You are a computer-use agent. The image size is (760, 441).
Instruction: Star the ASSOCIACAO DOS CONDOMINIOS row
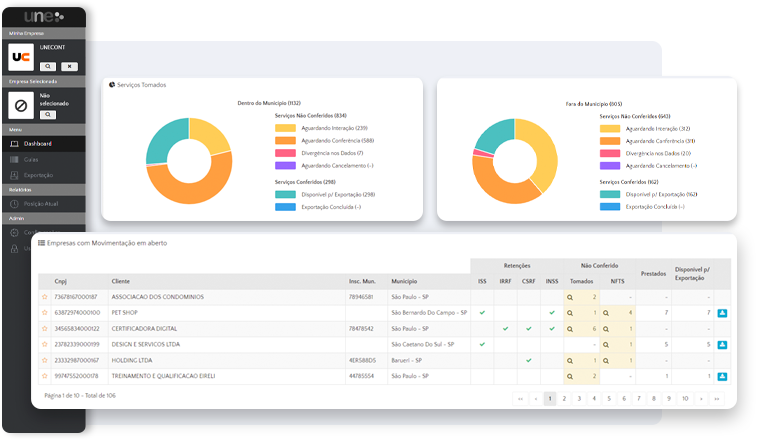[x=44, y=297]
